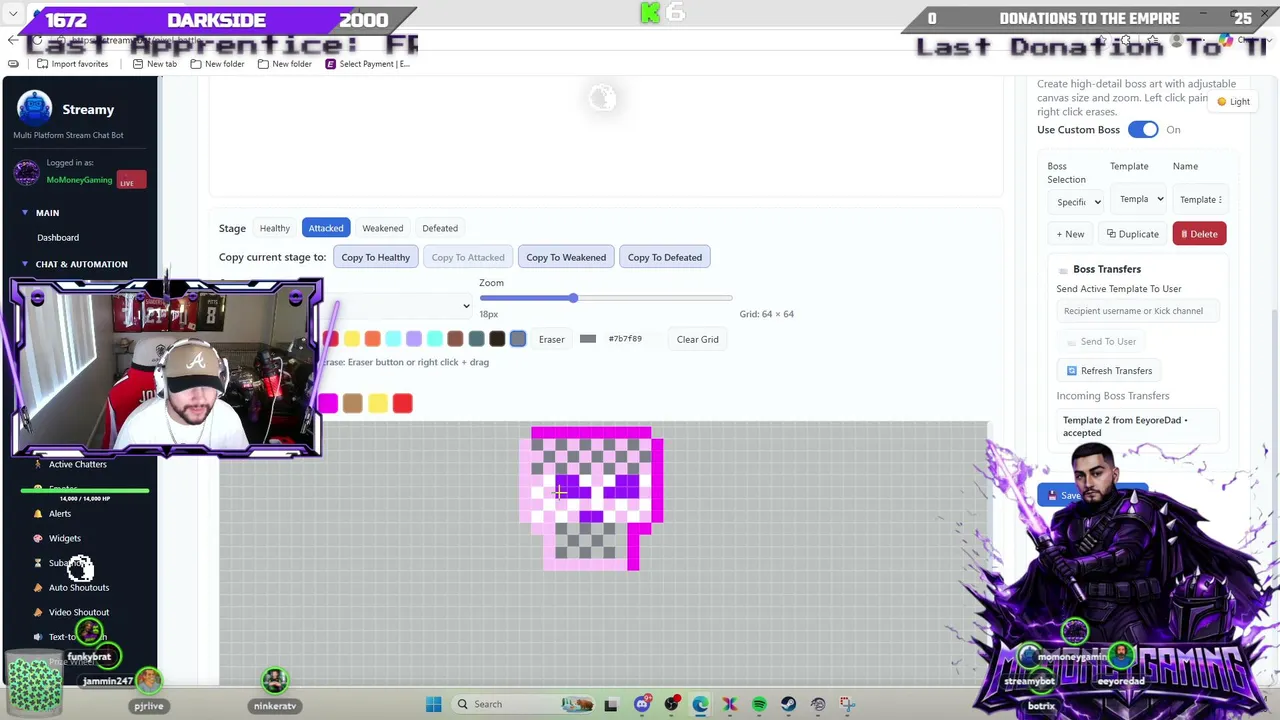Screen dimensions: 1280x720
Task: Pick the black color swatch
Action: coord(497,340)
